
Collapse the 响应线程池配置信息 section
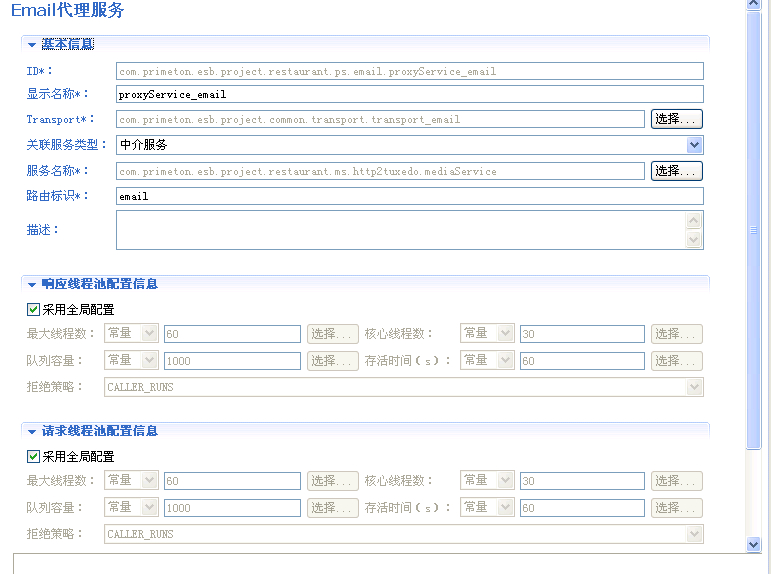coord(32,285)
